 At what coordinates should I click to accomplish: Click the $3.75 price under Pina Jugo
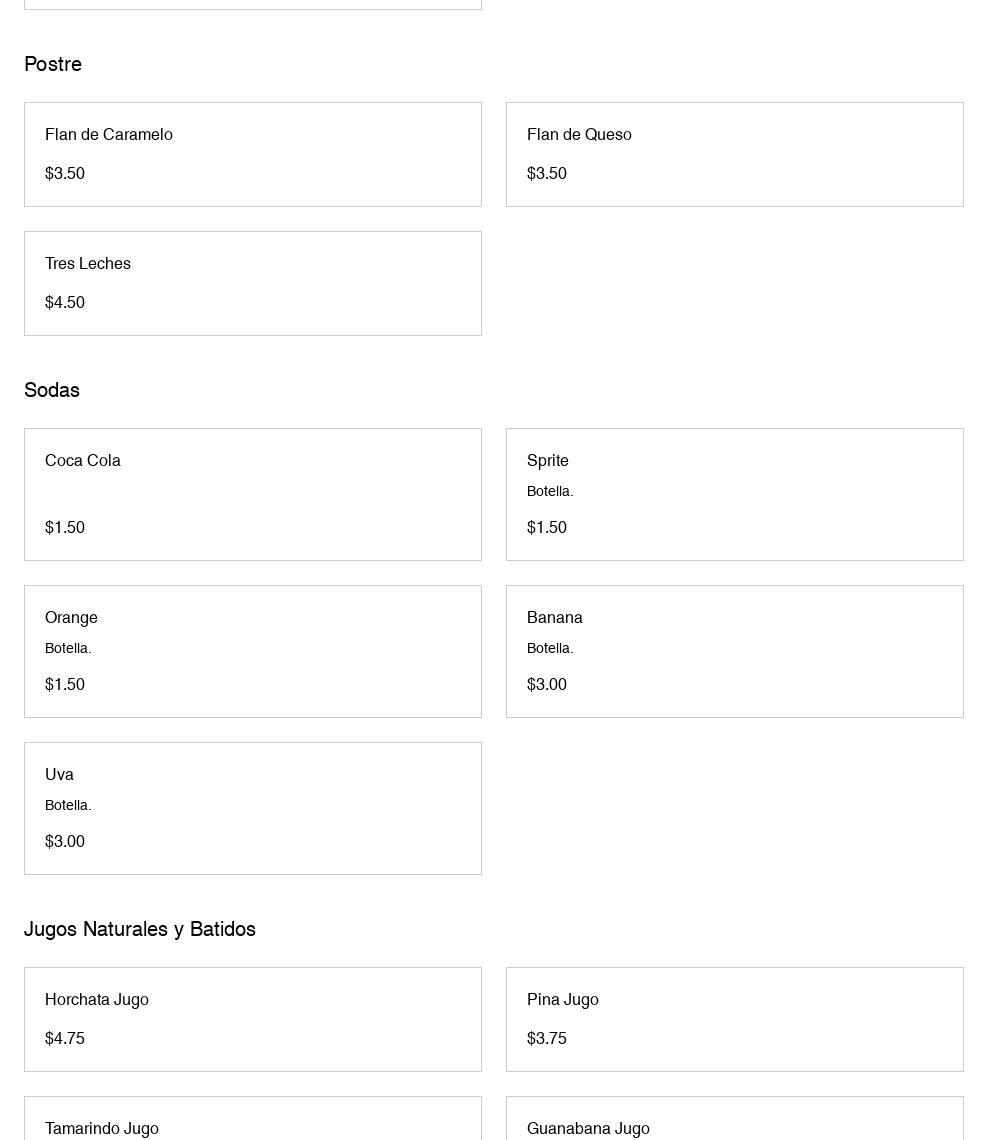tap(547, 1038)
